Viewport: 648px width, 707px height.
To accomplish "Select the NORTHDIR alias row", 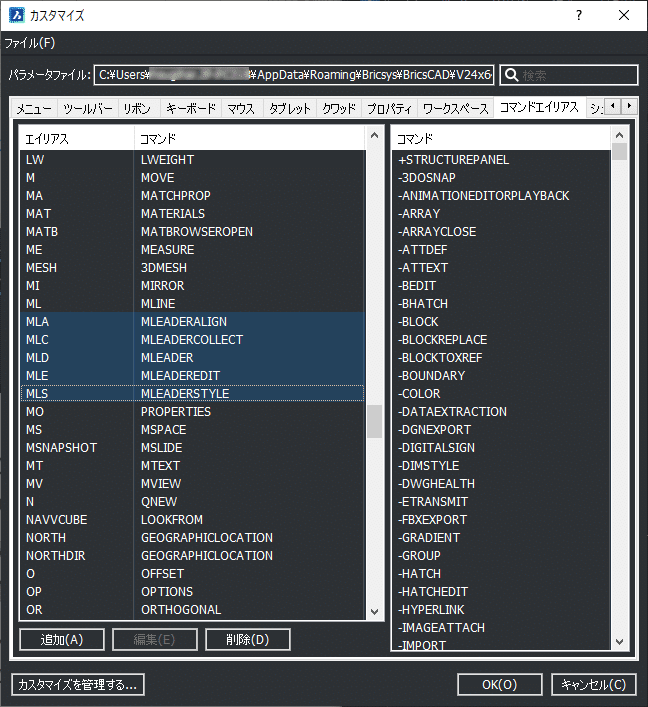I will pos(193,556).
